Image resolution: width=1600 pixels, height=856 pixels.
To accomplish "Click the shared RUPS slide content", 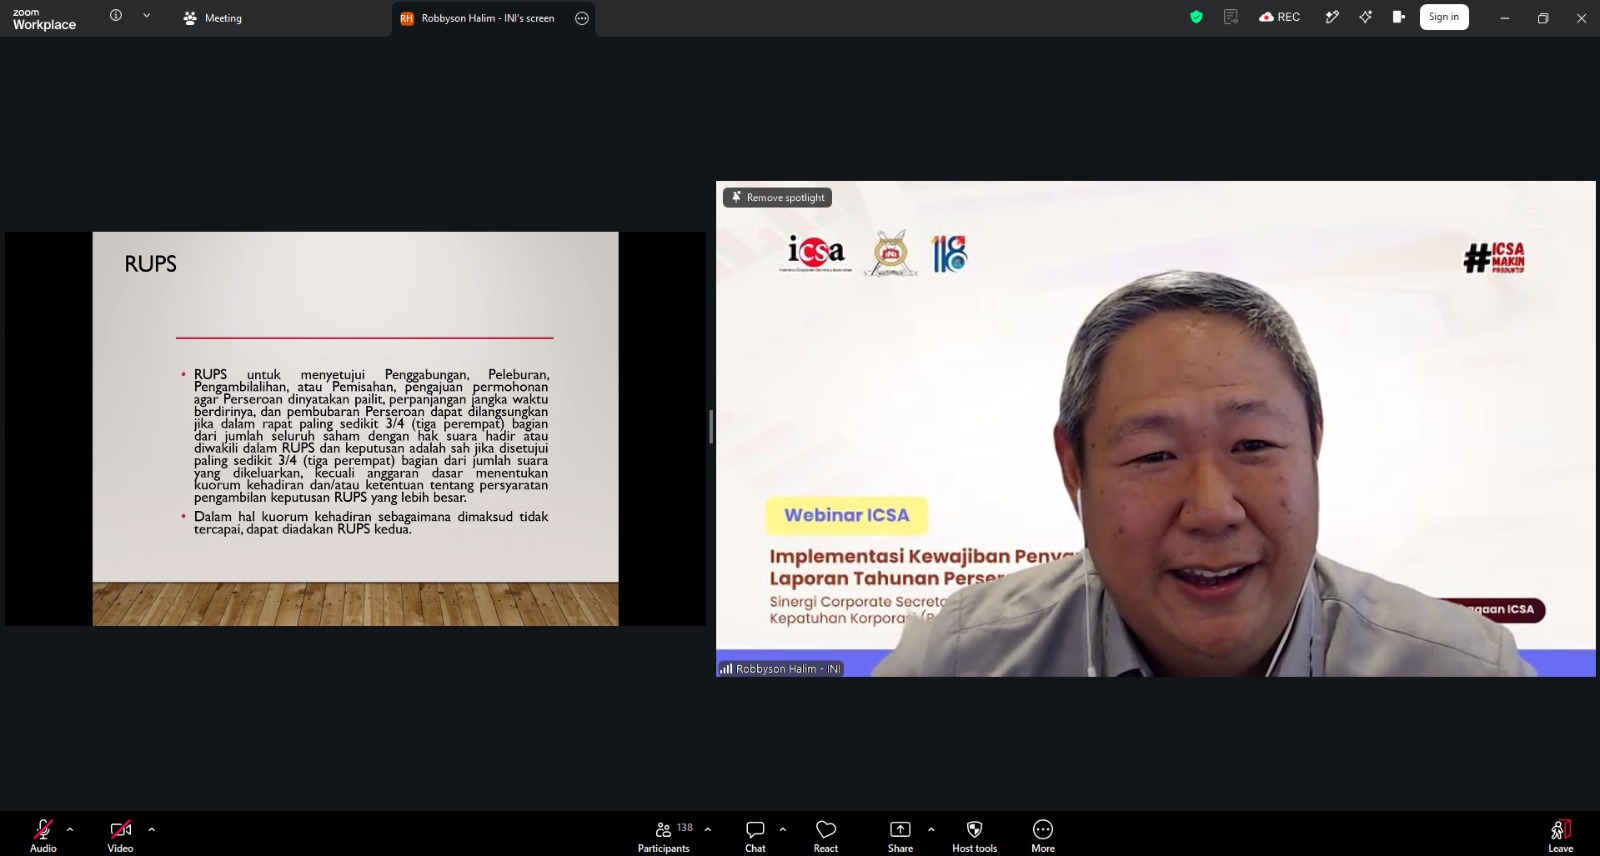I will (355, 429).
